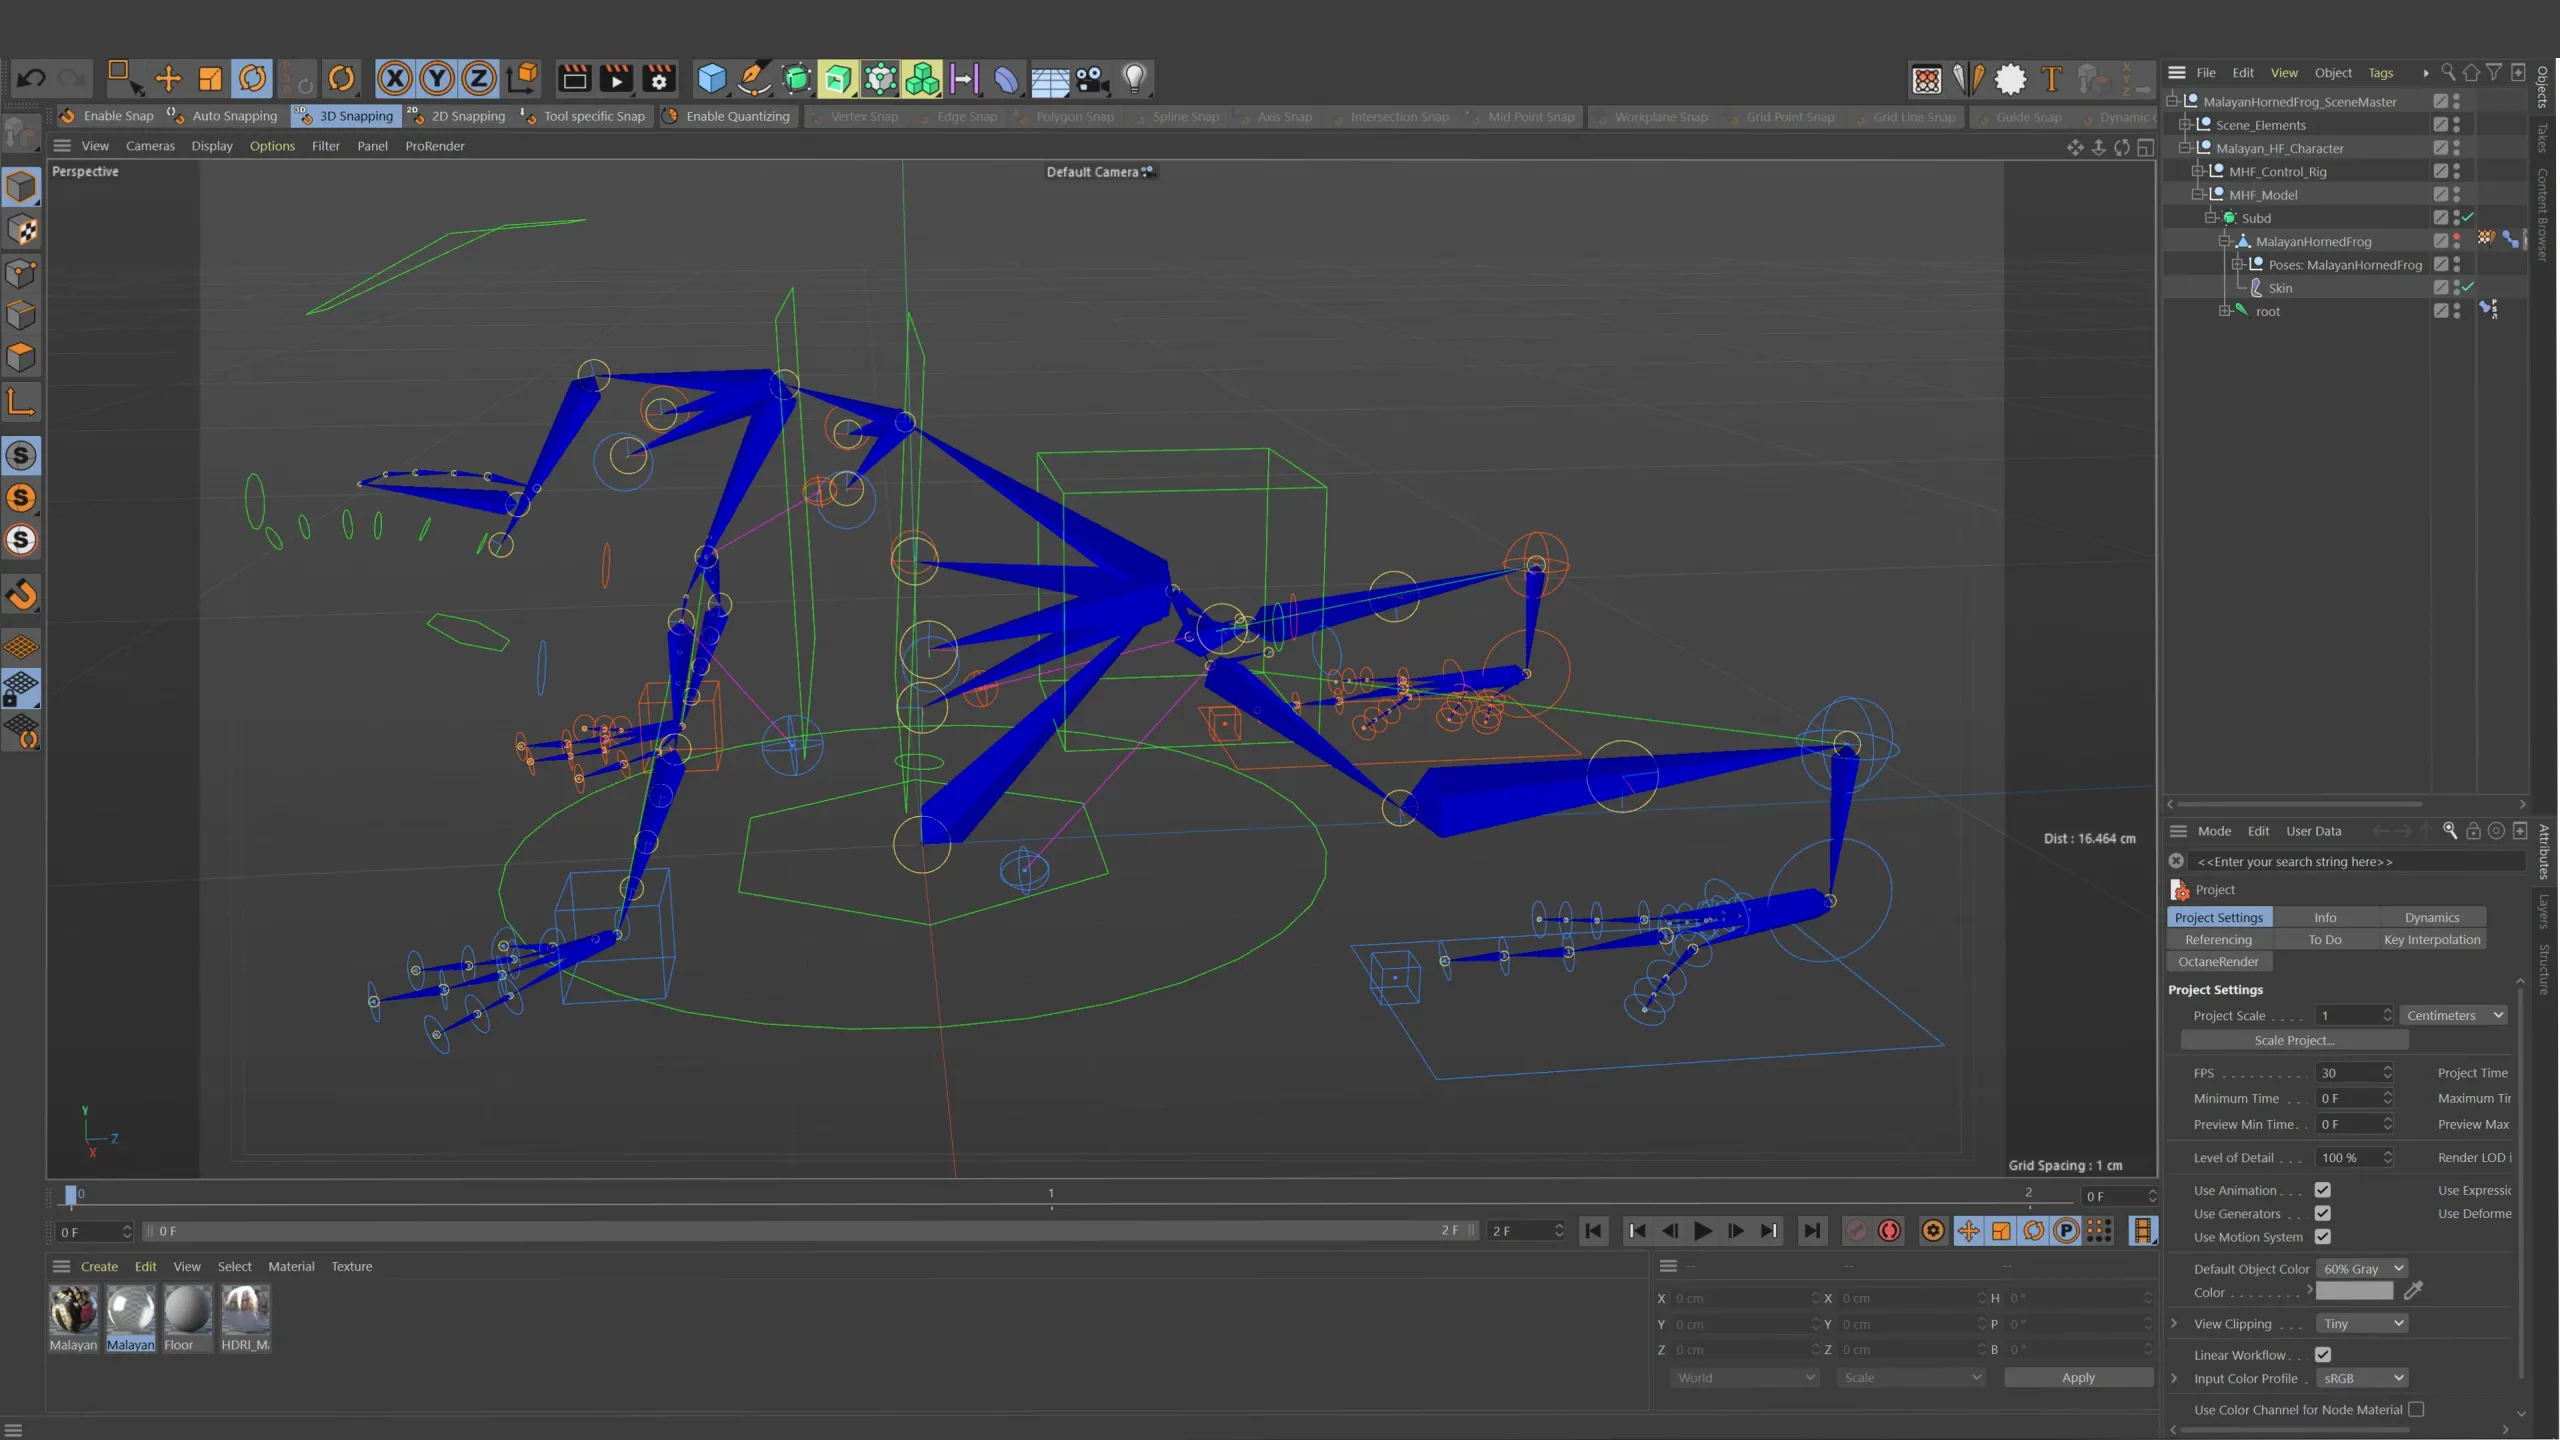Image resolution: width=2560 pixels, height=1440 pixels.
Task: Select the Default Object Color swatch
Action: [x=2356, y=1291]
